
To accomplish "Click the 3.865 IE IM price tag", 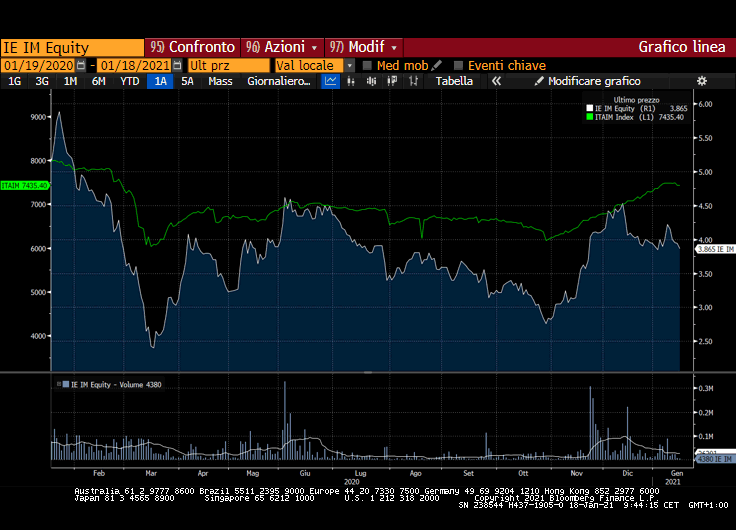I will click(715, 248).
